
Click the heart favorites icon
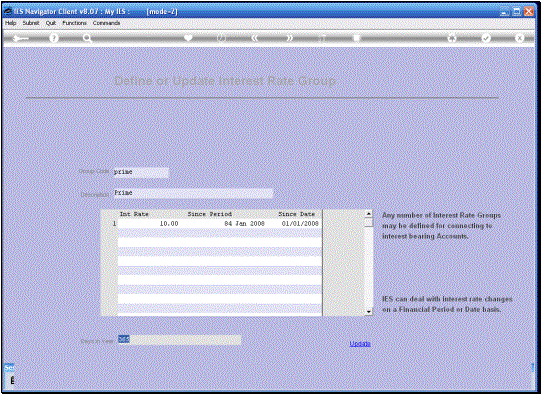[188, 38]
